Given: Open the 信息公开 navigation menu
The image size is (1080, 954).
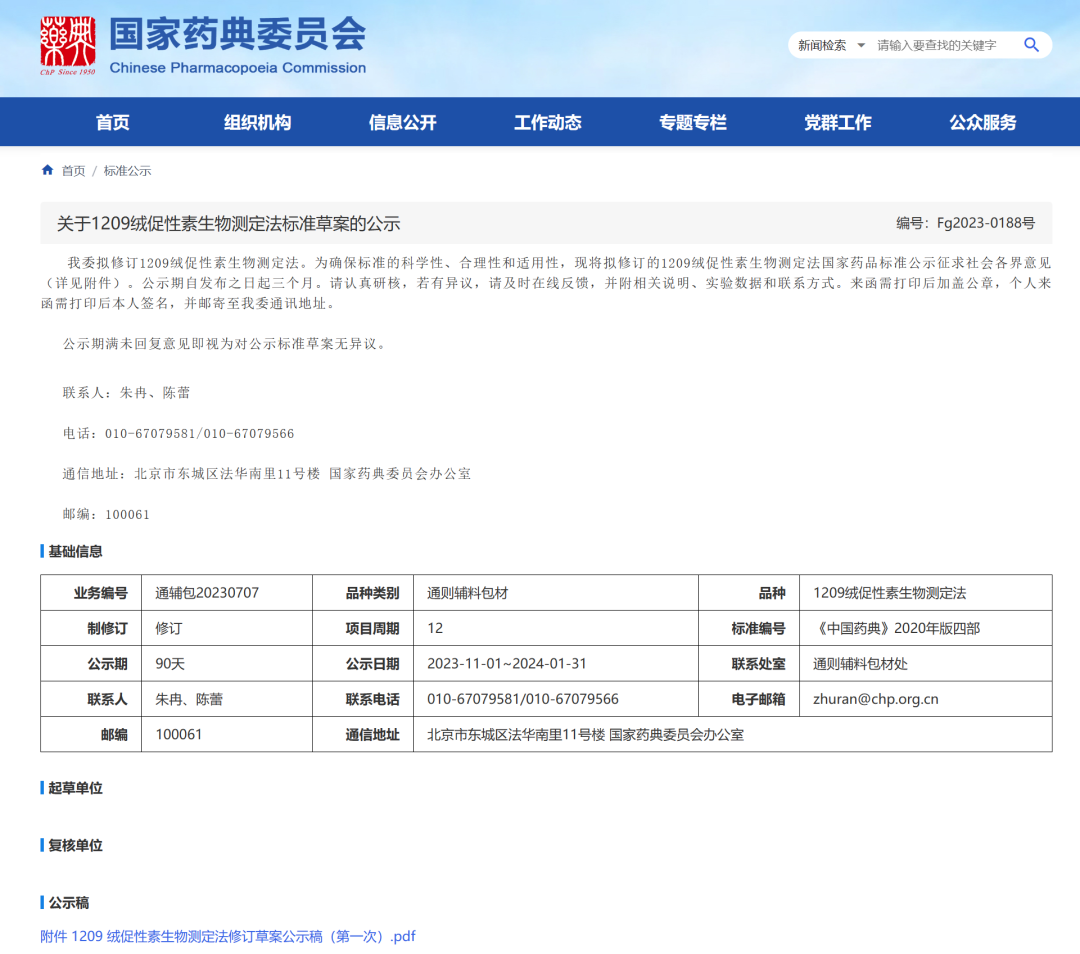Looking at the screenshot, I should click(402, 123).
